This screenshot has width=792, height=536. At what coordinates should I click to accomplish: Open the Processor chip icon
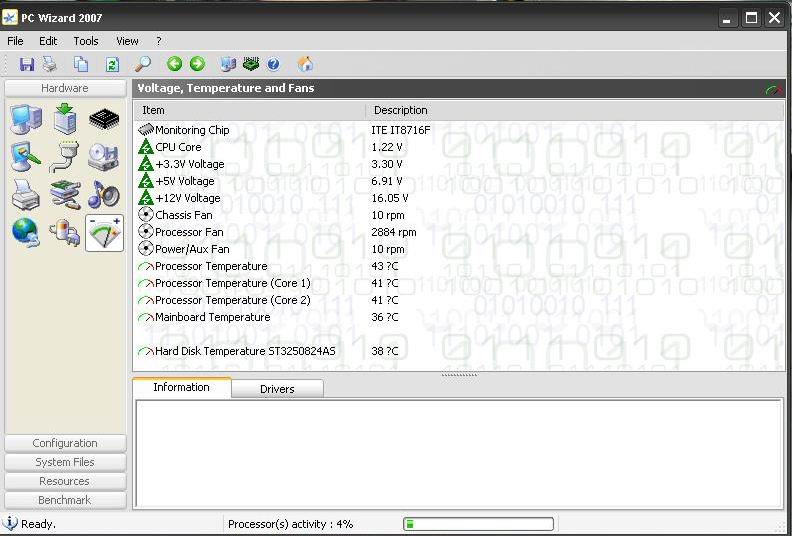pyautogui.click(x=104, y=119)
